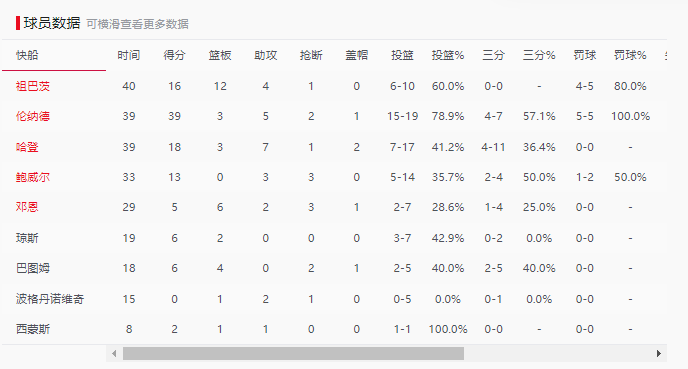
Task: Select the 快船 team tab
Action: point(27,55)
